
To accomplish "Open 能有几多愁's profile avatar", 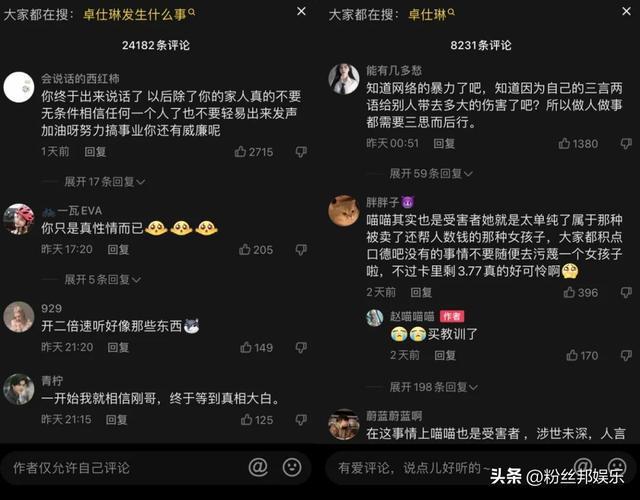I will pyautogui.click(x=344, y=79).
